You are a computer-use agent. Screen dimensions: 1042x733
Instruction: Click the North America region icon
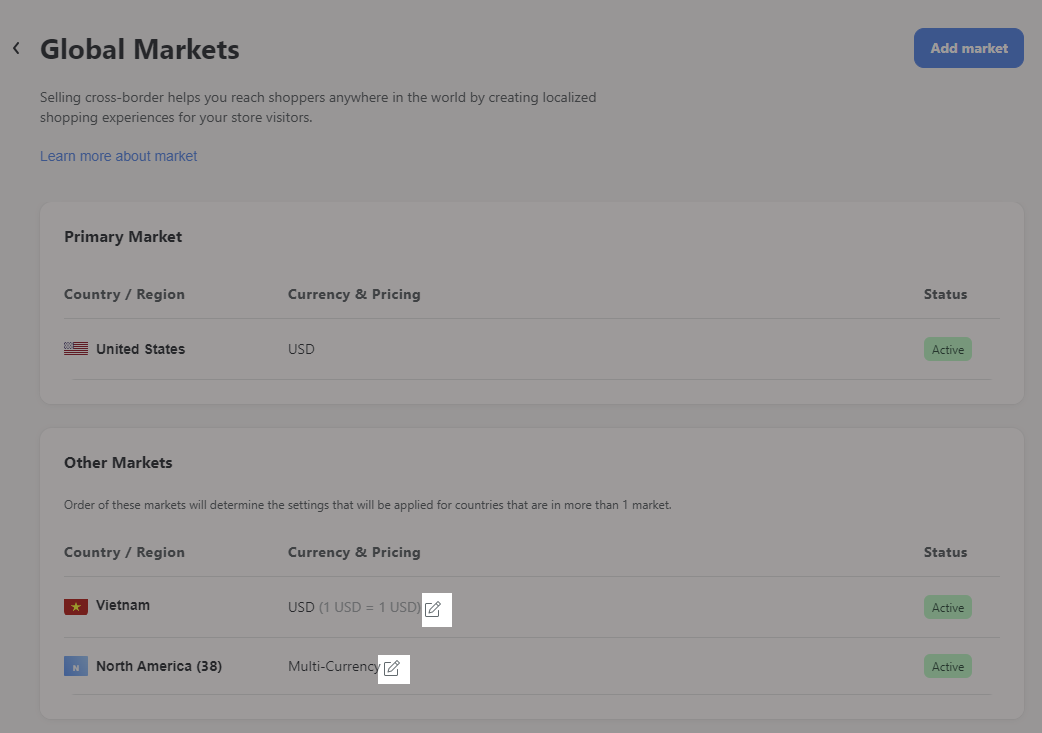[76, 667]
